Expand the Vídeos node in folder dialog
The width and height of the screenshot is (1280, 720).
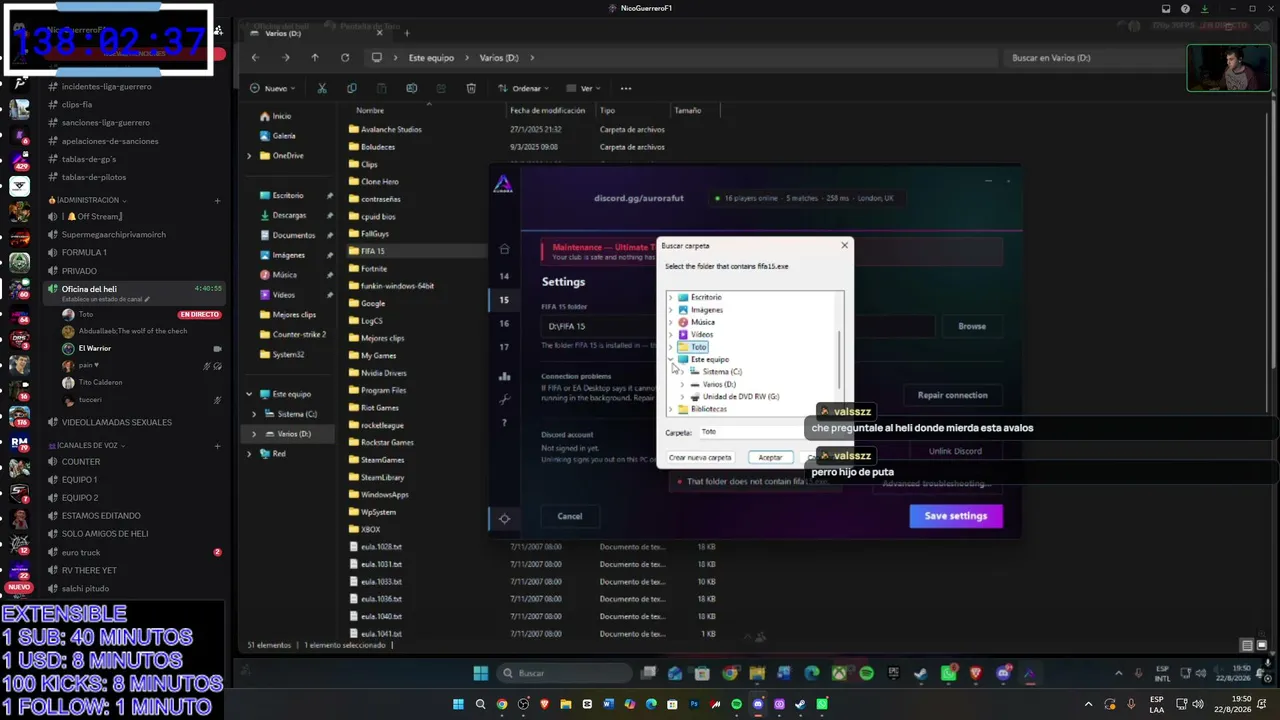[x=671, y=335]
